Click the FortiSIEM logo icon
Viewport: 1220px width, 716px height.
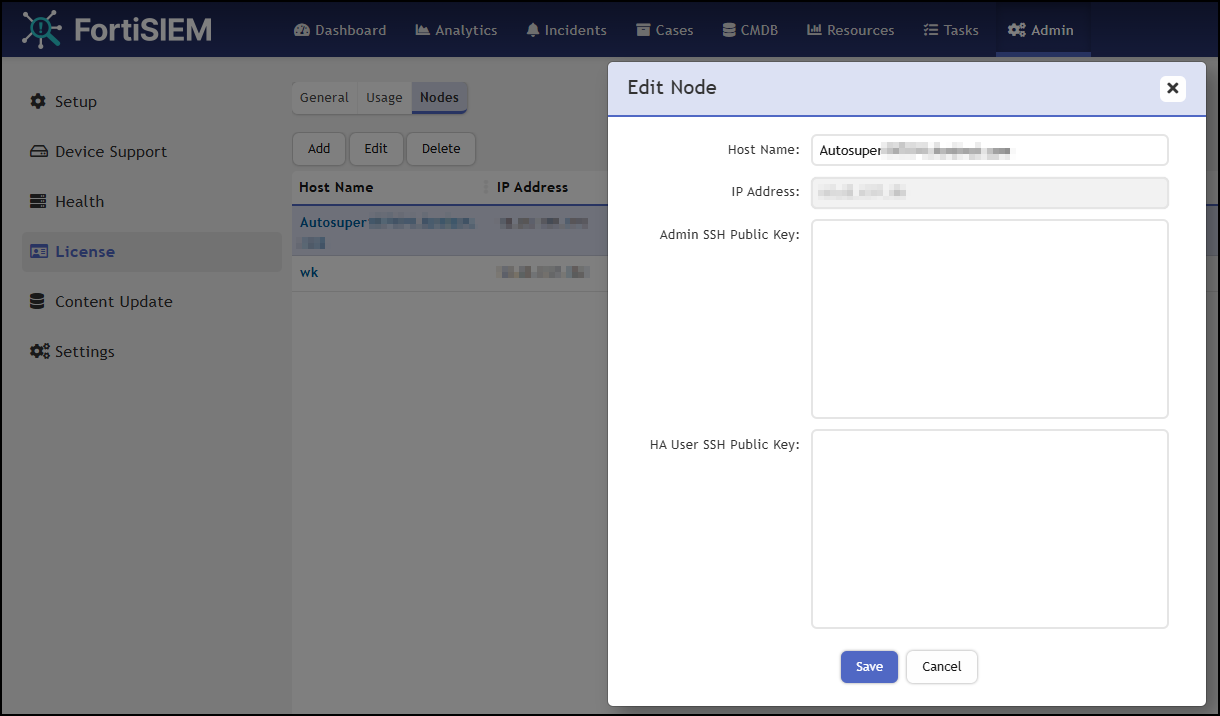pos(41,29)
